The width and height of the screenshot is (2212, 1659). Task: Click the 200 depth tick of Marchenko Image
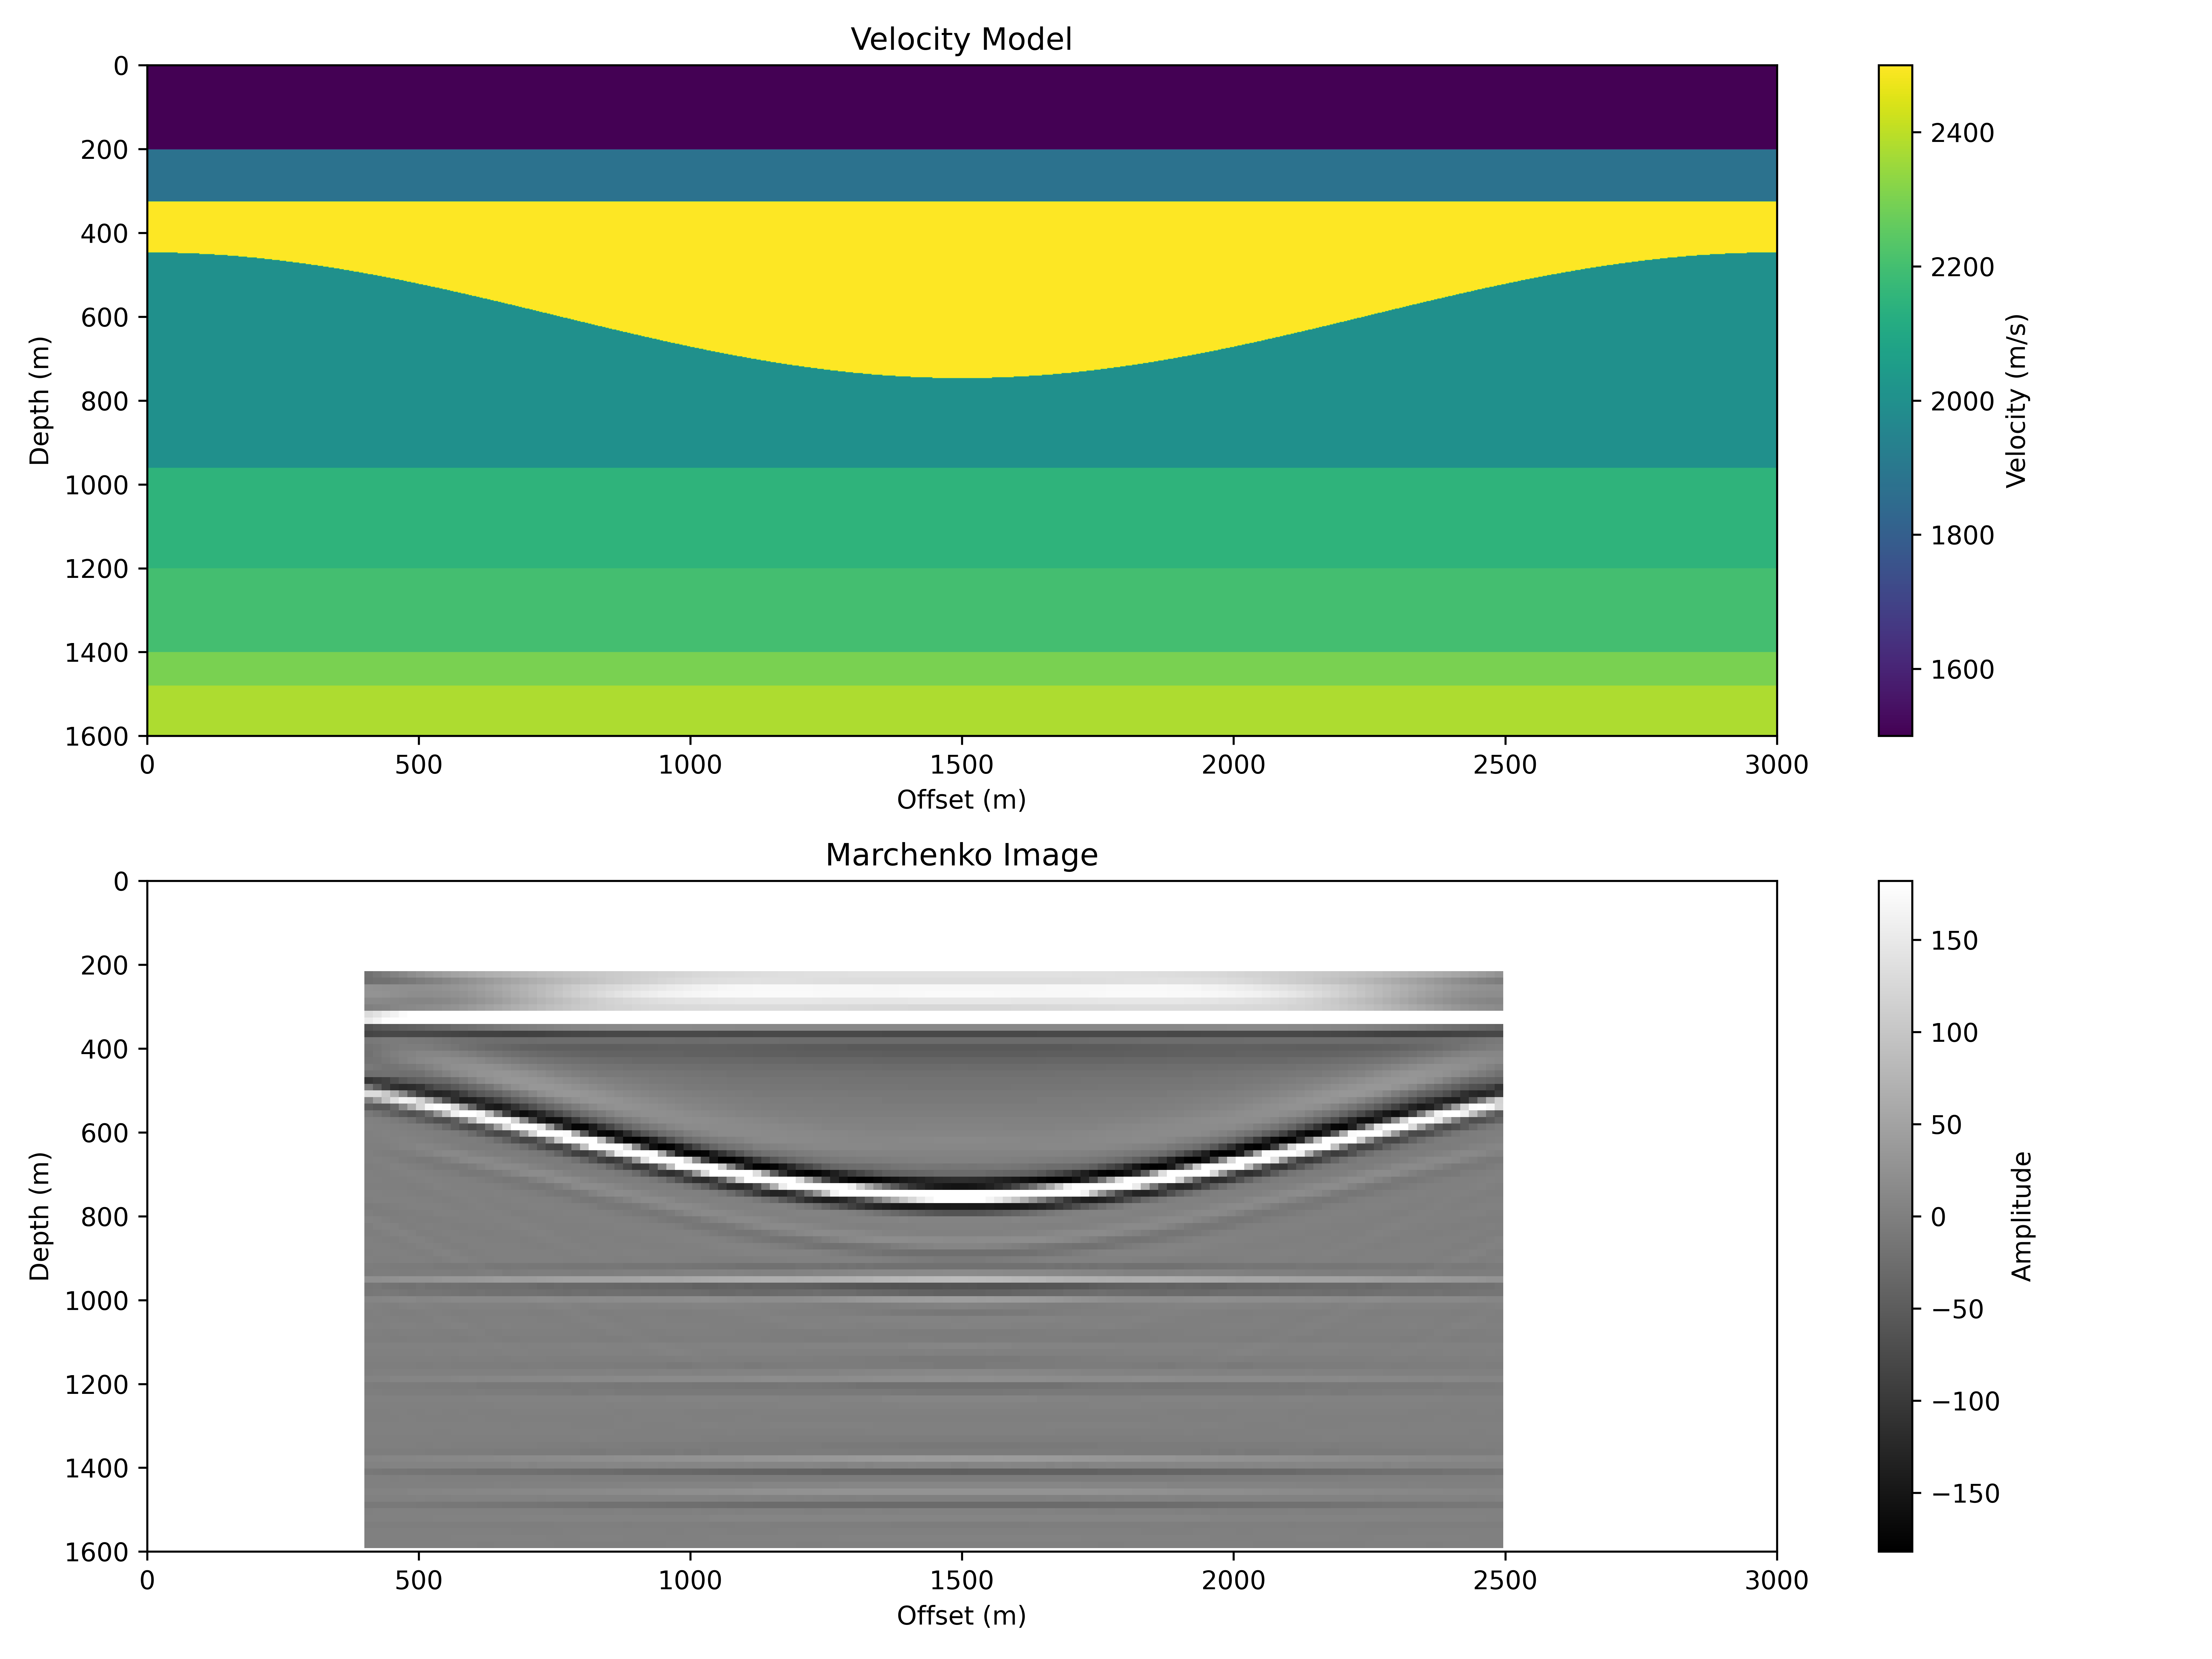(105, 965)
